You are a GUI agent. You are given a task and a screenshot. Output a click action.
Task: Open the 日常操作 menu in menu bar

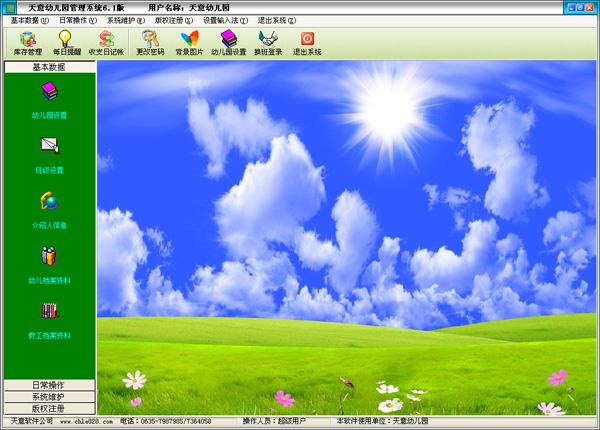78,20
